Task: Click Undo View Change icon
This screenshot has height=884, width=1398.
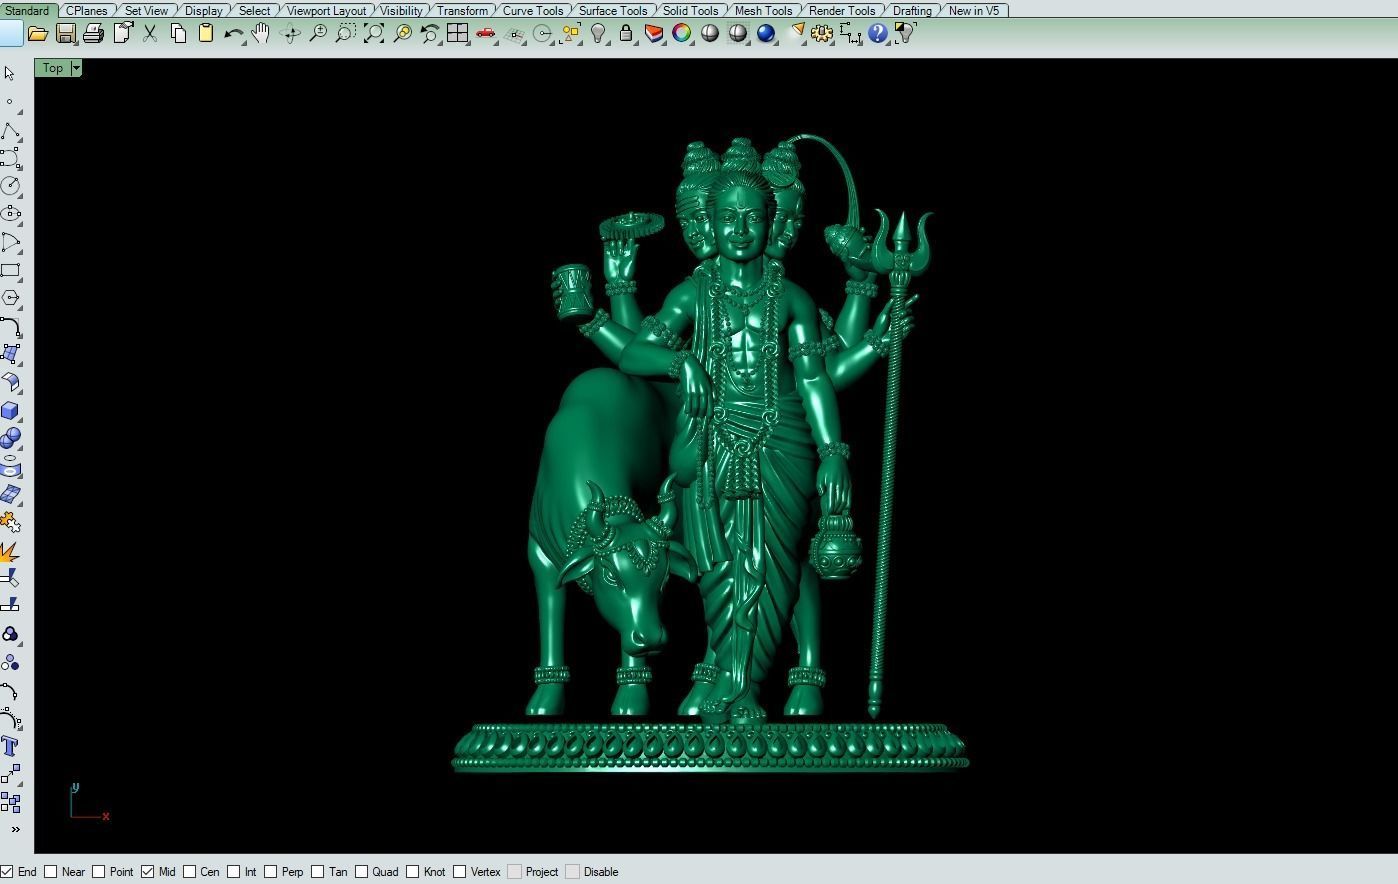Action: coord(430,33)
